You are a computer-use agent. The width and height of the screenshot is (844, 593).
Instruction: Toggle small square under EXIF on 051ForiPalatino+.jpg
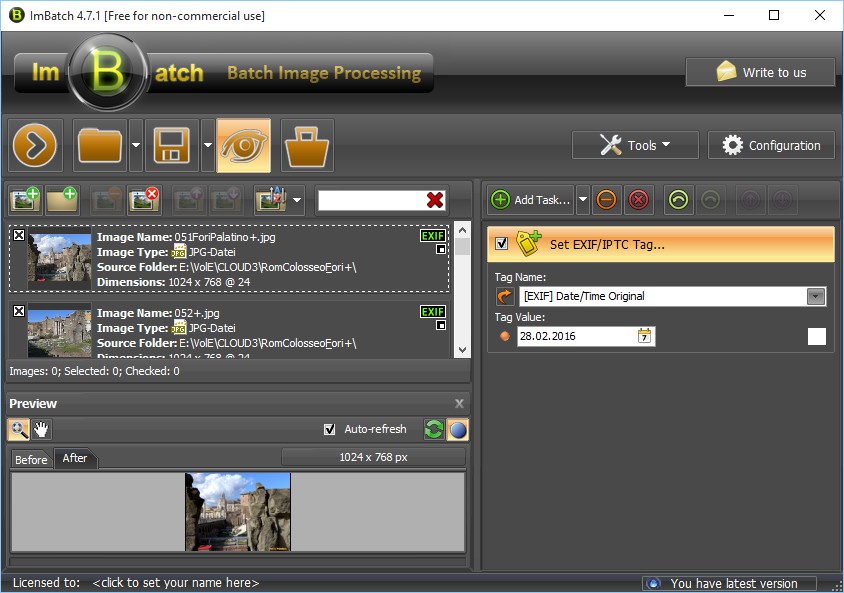point(441,249)
